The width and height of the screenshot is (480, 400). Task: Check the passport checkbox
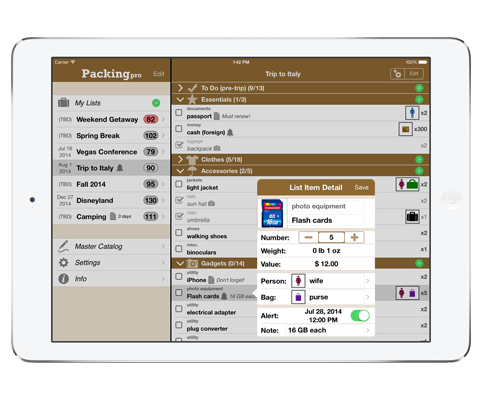[x=179, y=113]
